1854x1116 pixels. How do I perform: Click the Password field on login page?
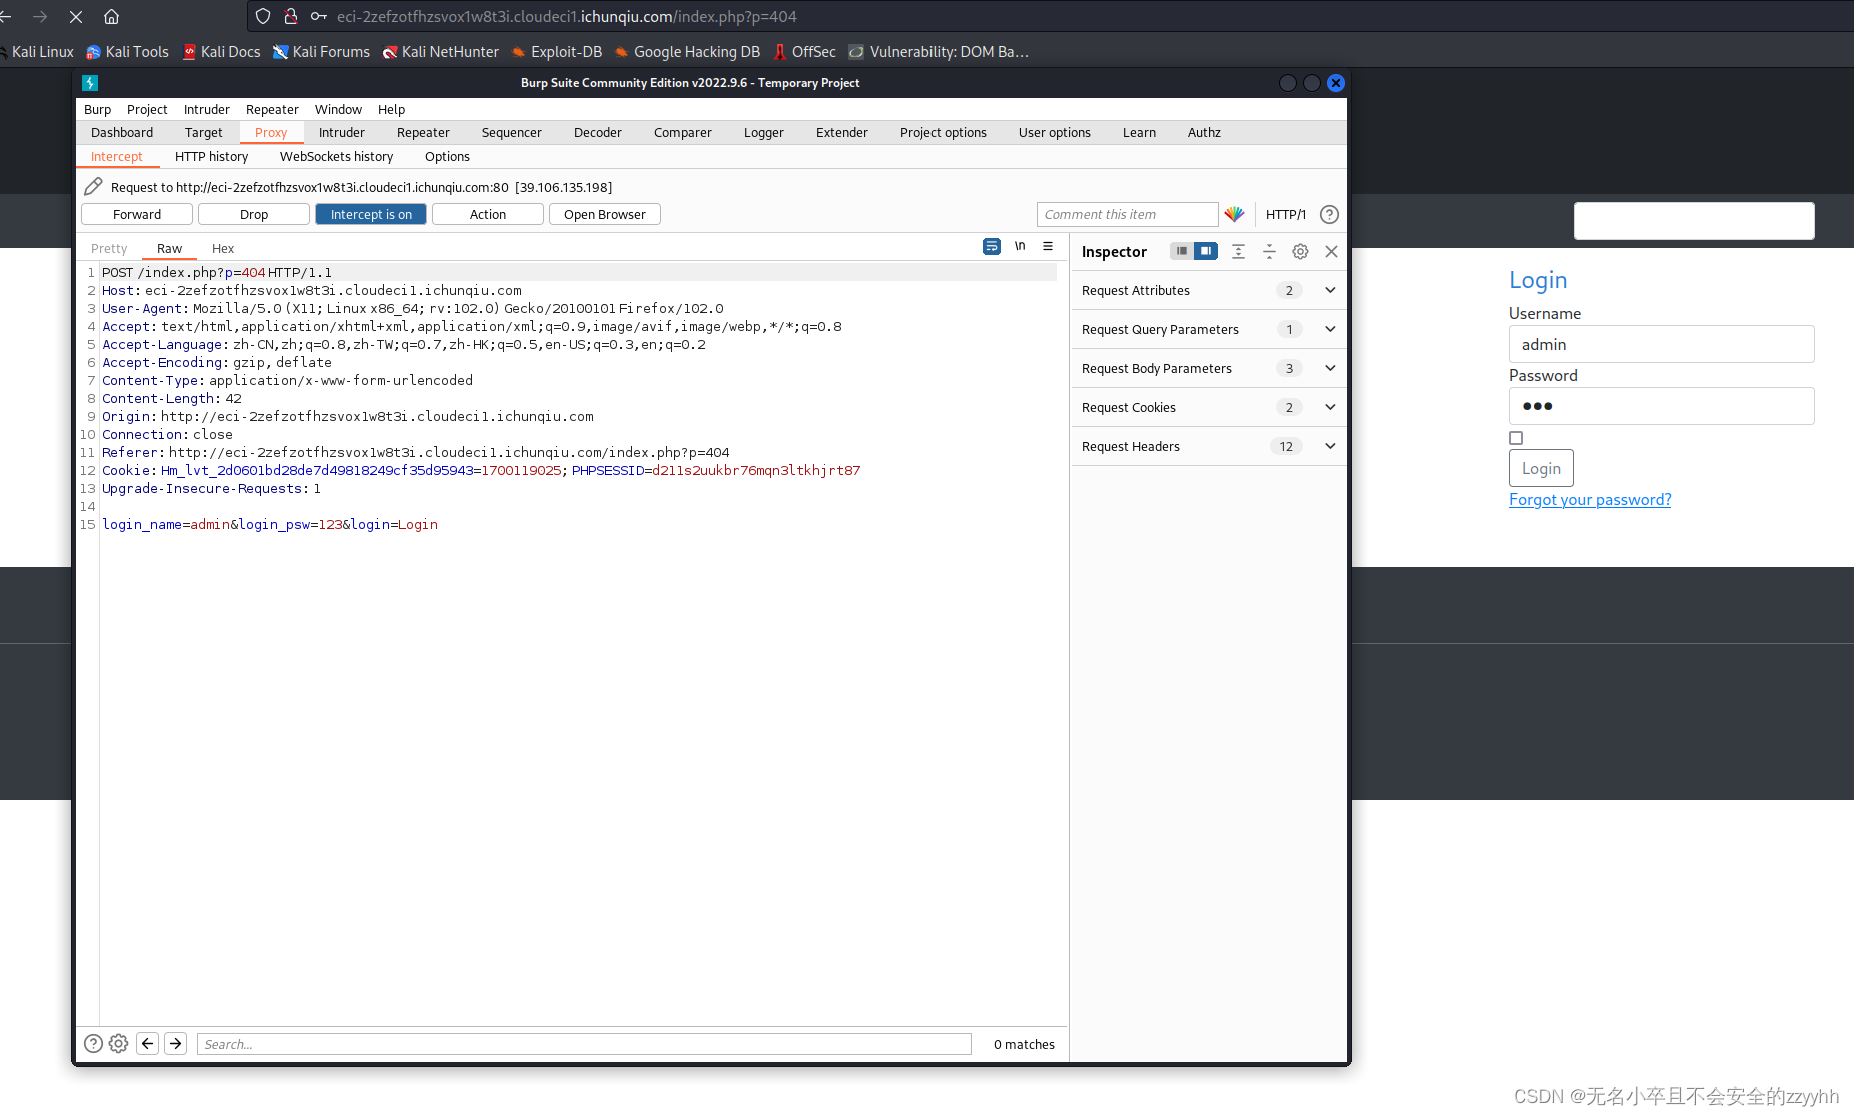pyautogui.click(x=1661, y=406)
